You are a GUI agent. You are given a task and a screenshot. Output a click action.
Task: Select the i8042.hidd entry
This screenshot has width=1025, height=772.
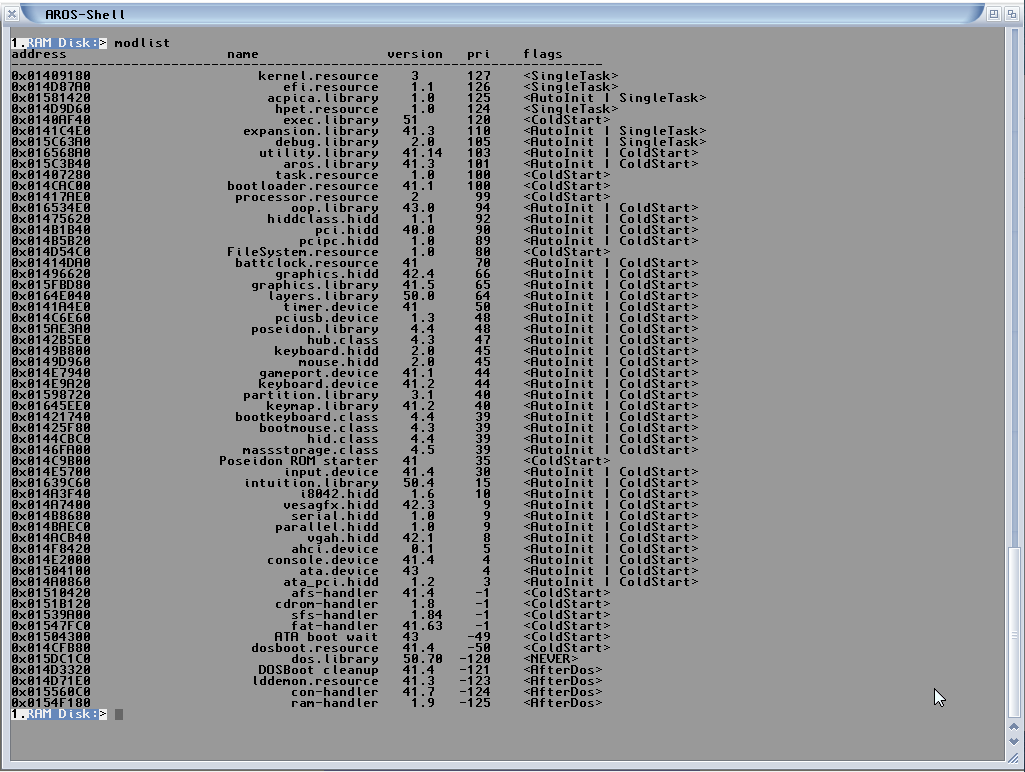coord(339,494)
